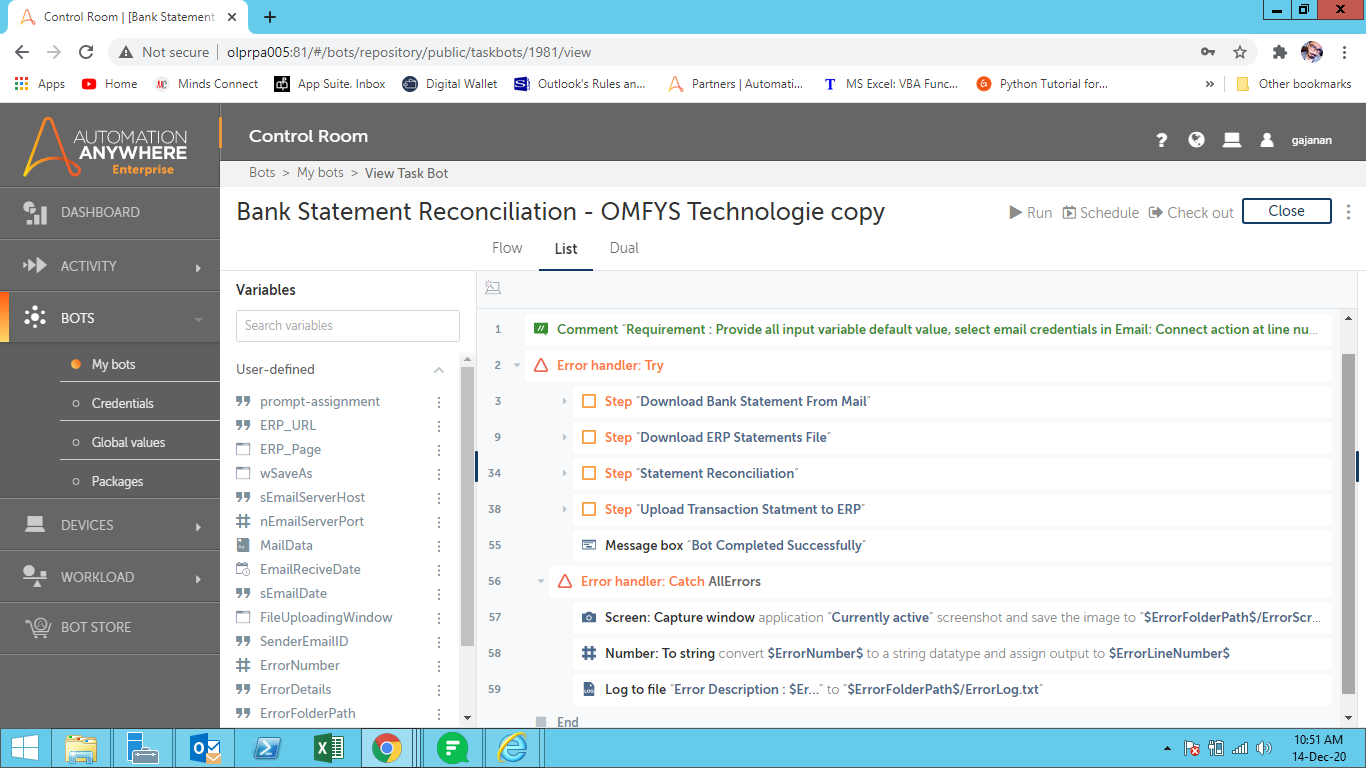Collapse the User-defined variables section

click(x=438, y=370)
